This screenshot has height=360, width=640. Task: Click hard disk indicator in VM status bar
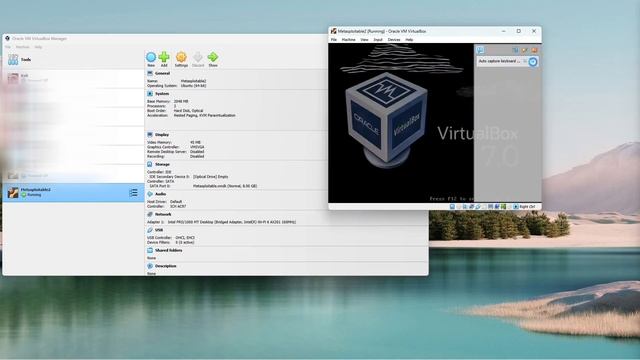tap(452, 207)
